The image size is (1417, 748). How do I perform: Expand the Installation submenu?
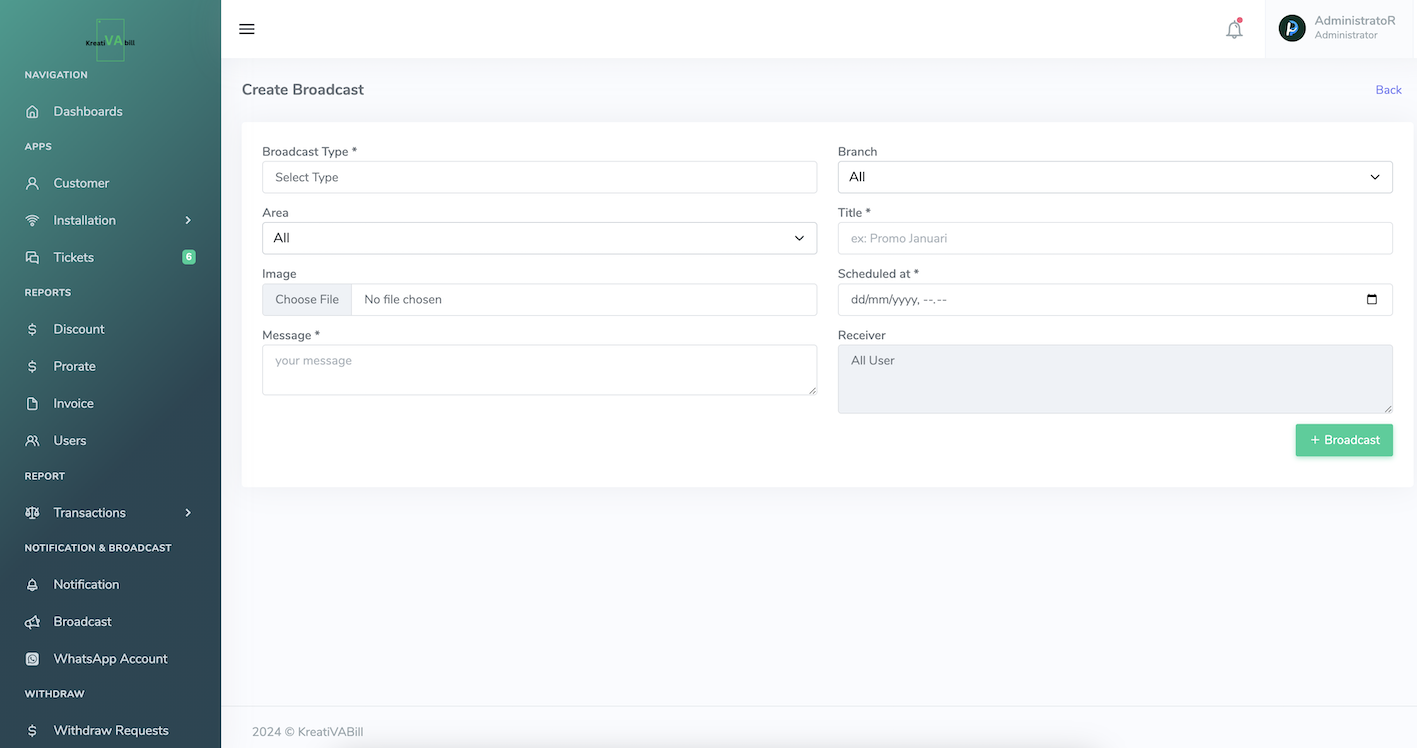187,220
